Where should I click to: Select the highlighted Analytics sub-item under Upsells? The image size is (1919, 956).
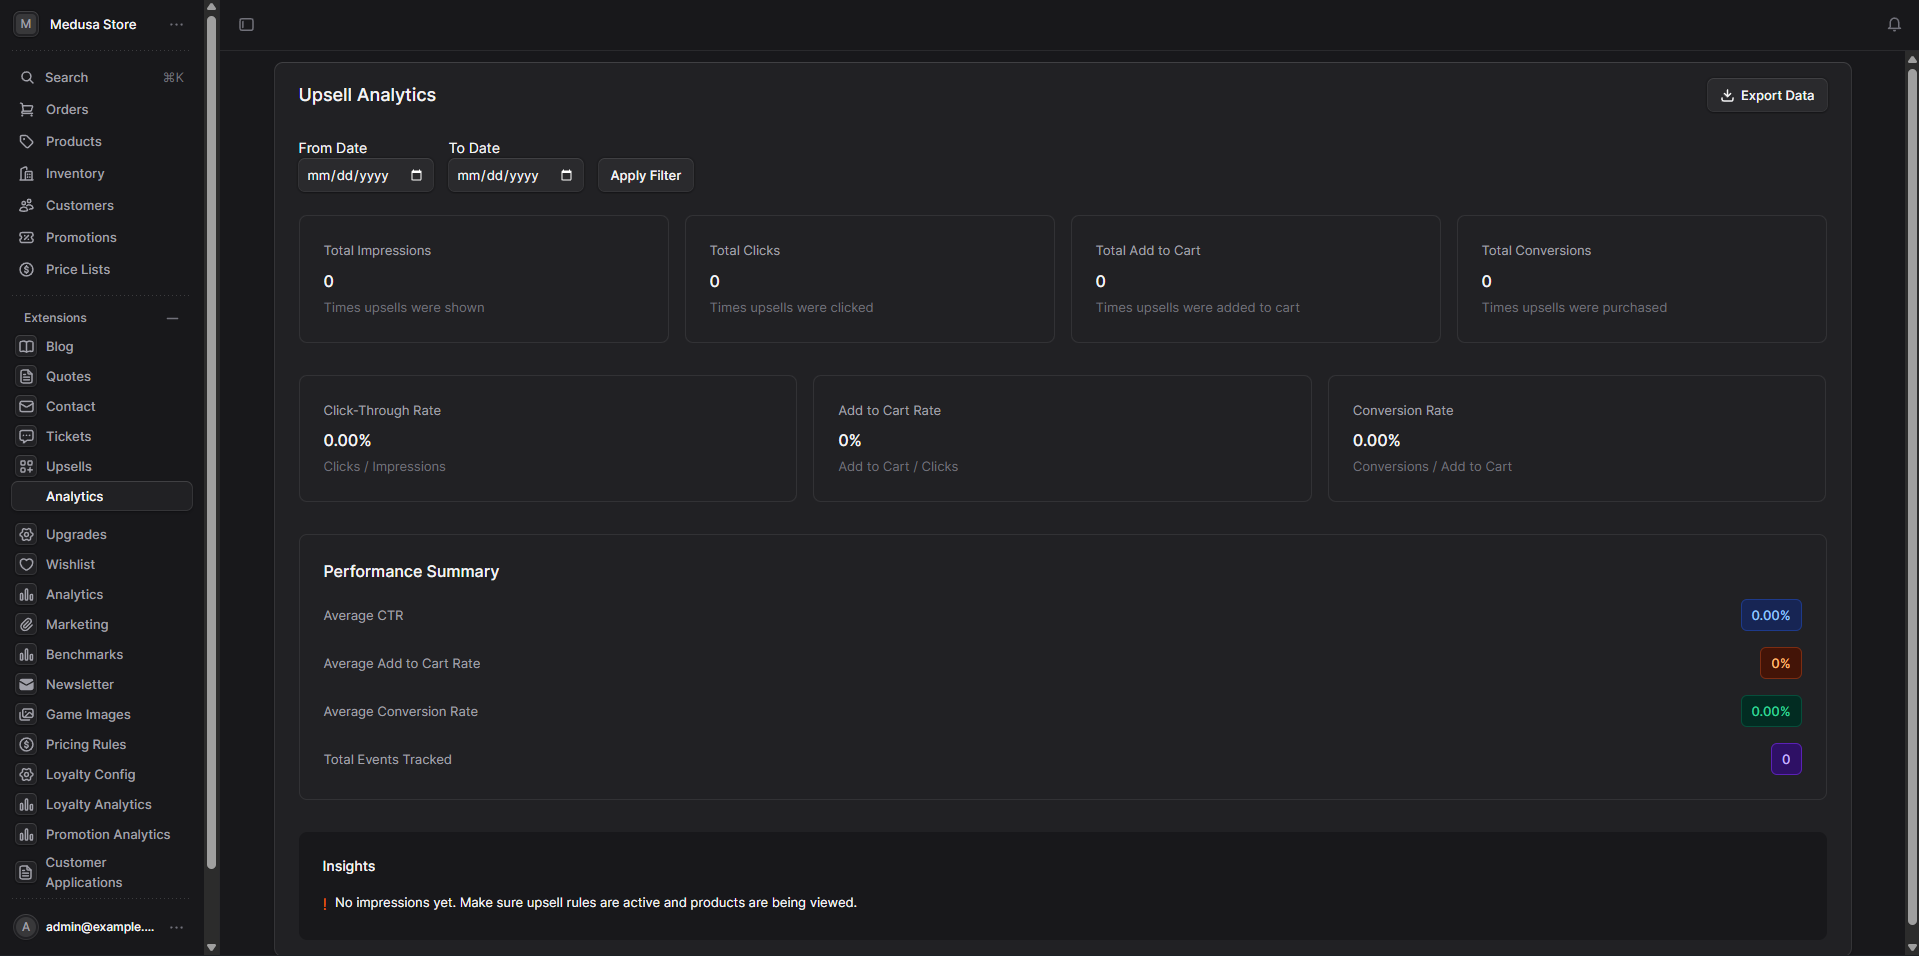click(x=101, y=496)
